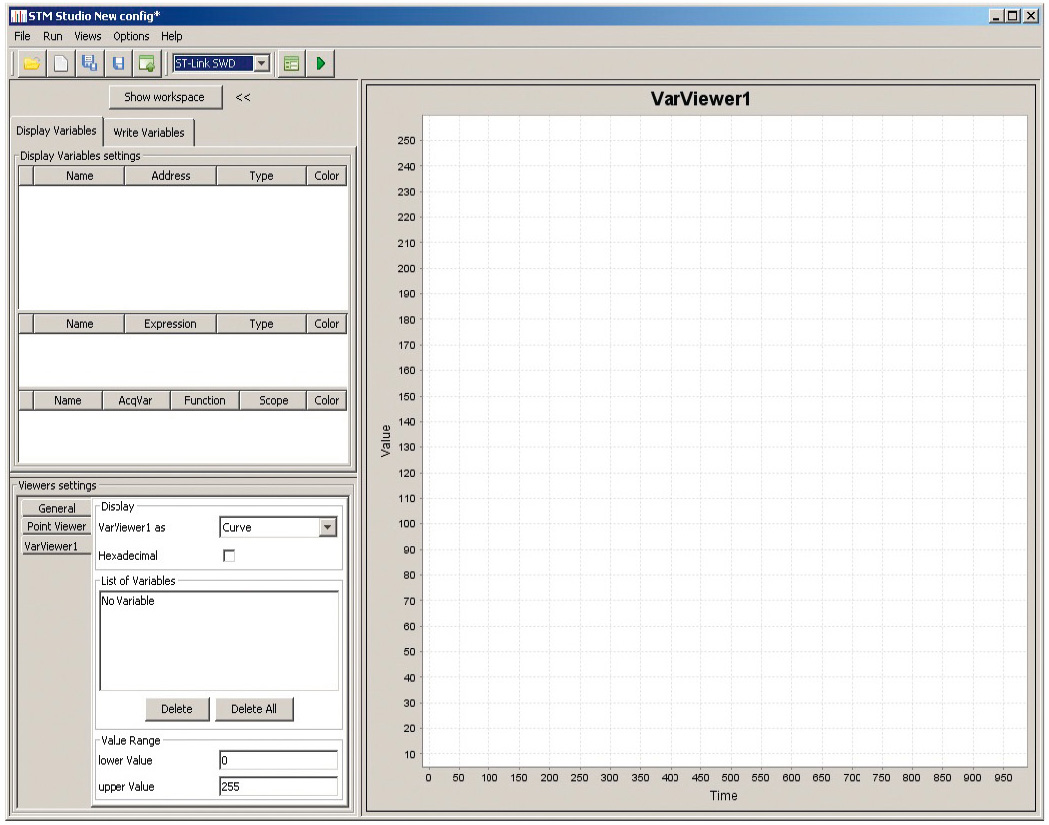Click the Delete button
Screen dimensions: 1049x825
[x=177, y=709]
